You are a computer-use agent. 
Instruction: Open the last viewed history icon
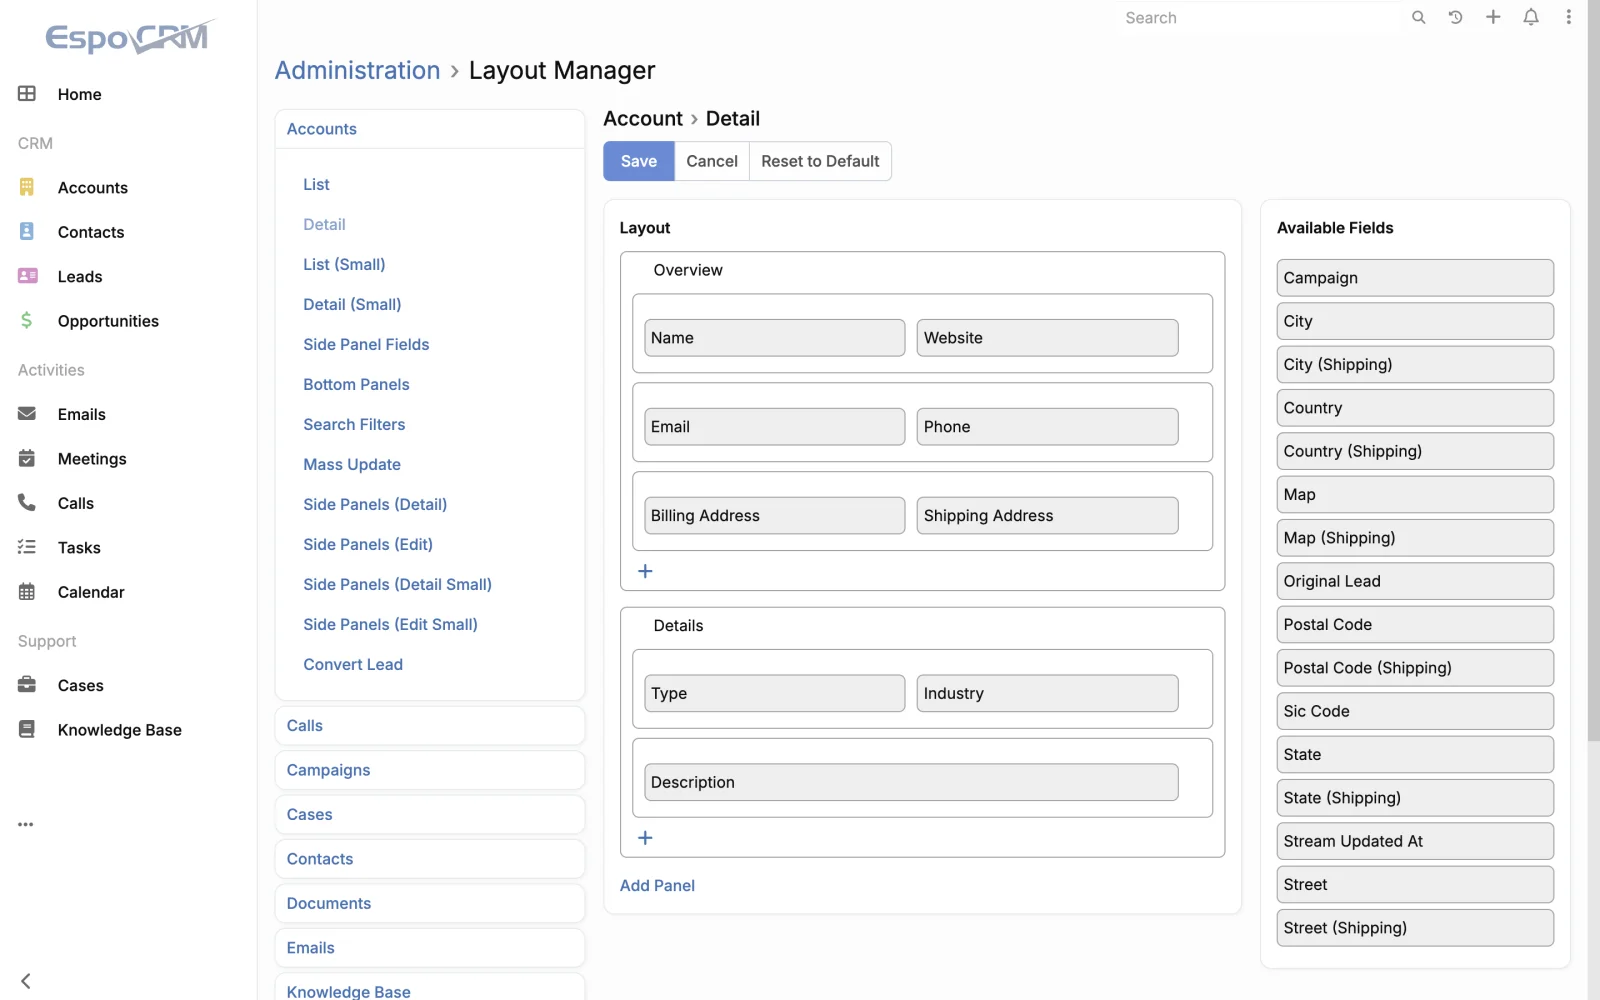(1456, 17)
